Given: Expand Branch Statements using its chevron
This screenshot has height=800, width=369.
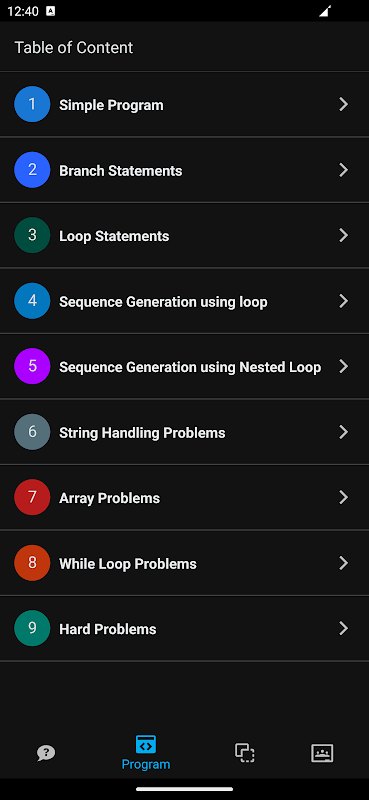Looking at the screenshot, I should pos(343,170).
